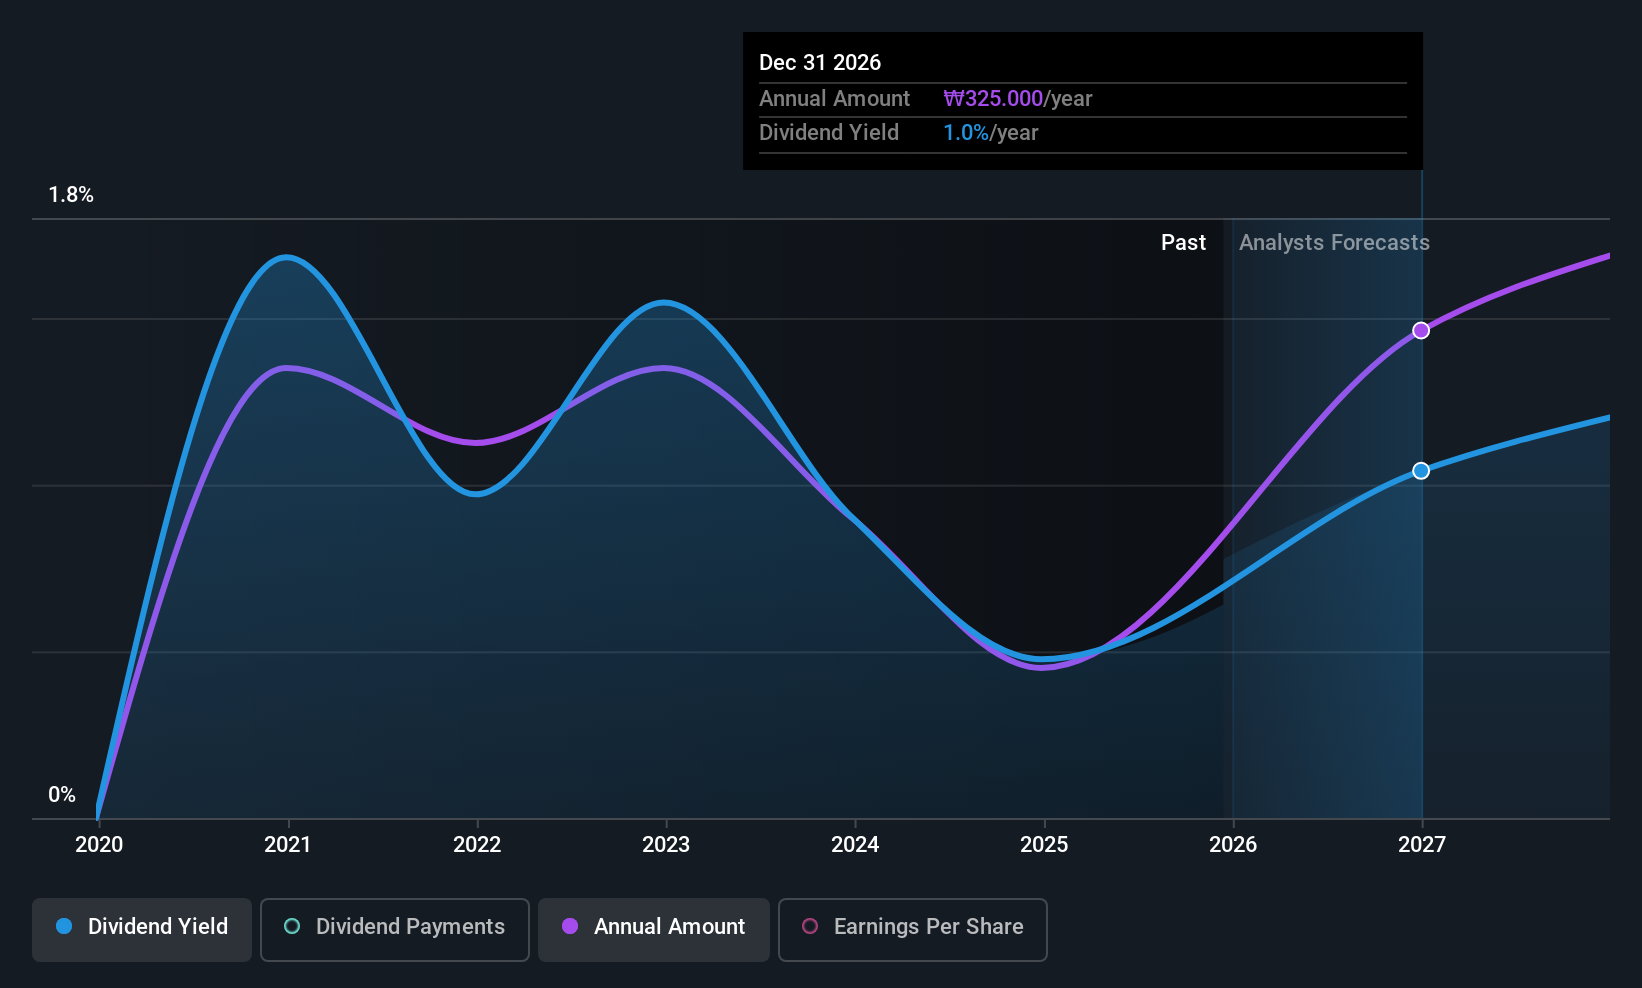Viewport: 1642px width, 988px height.
Task: Click the teal Dividend Payments legend circle
Action: (292, 926)
